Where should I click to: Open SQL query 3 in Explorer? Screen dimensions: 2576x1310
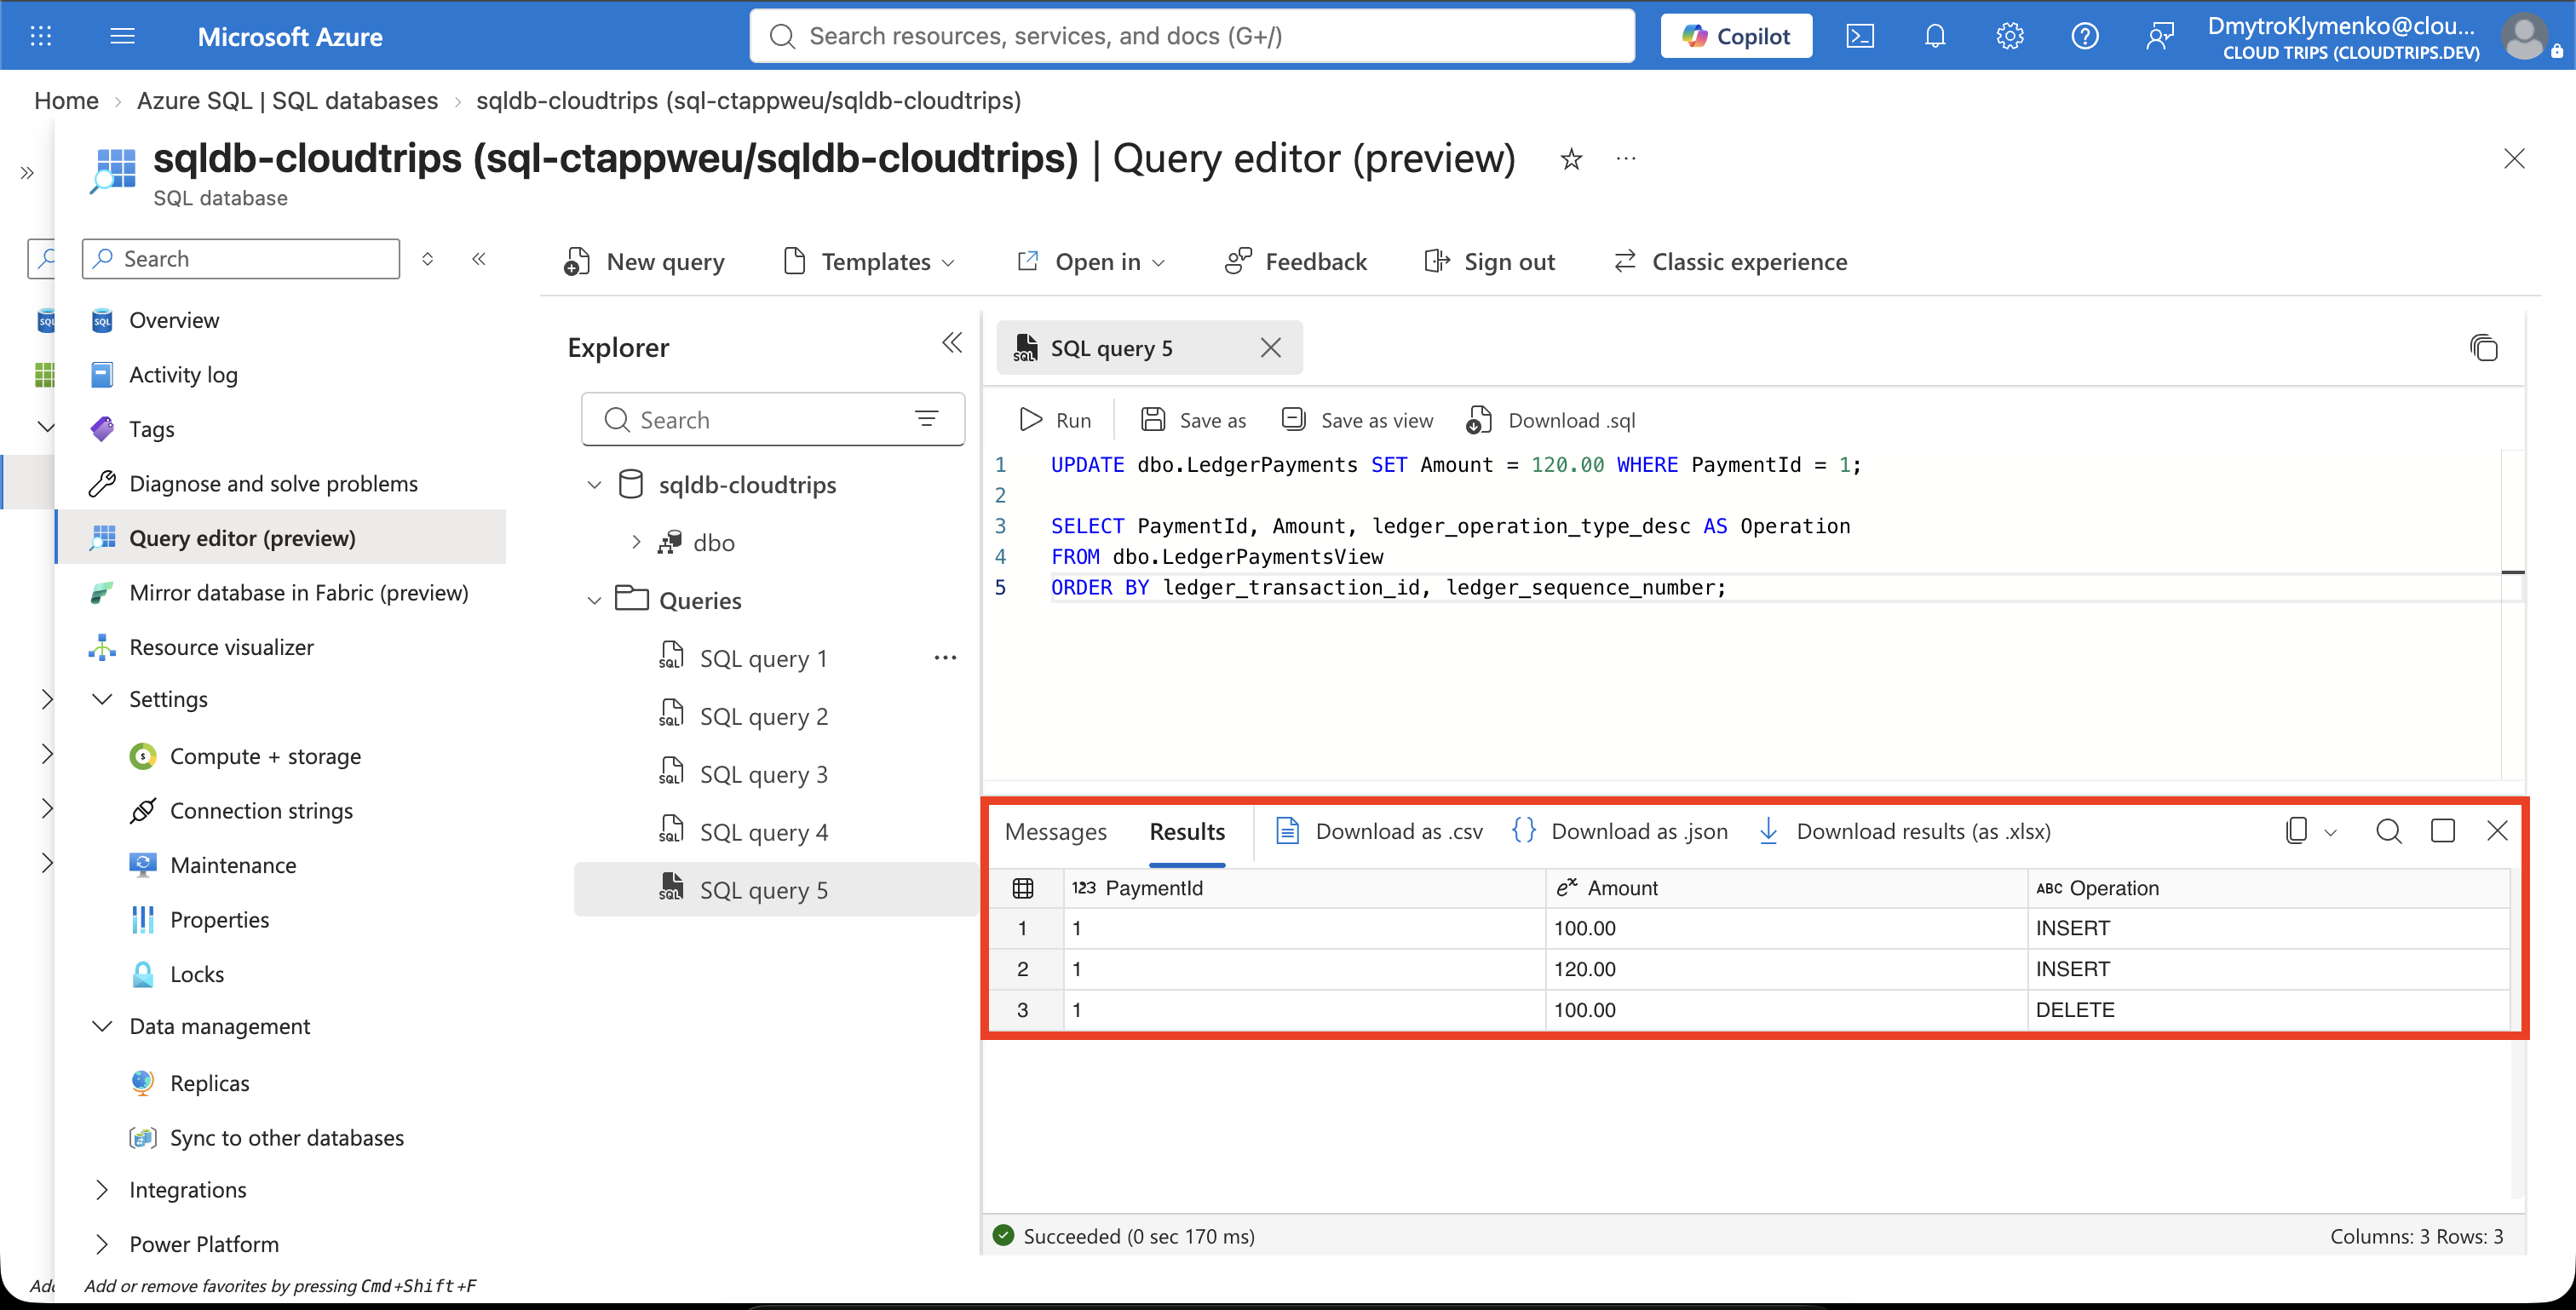[x=763, y=775]
